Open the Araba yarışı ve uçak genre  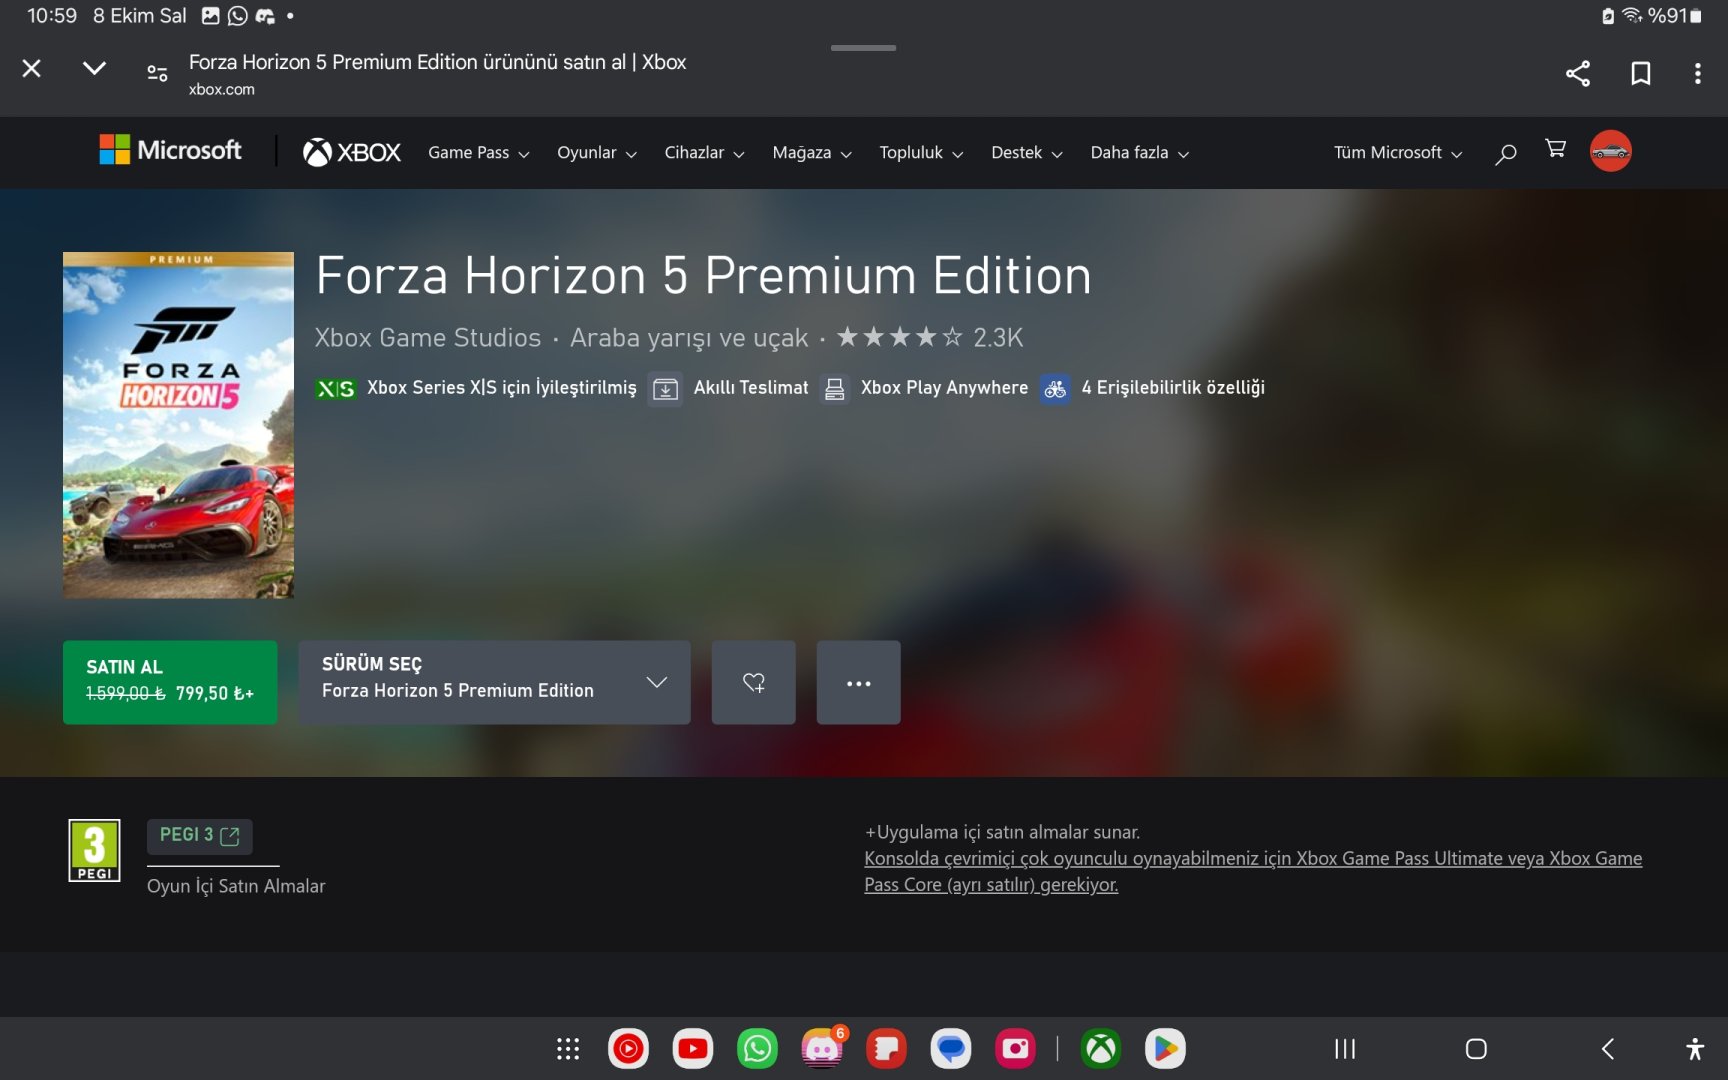pyautogui.click(x=689, y=338)
